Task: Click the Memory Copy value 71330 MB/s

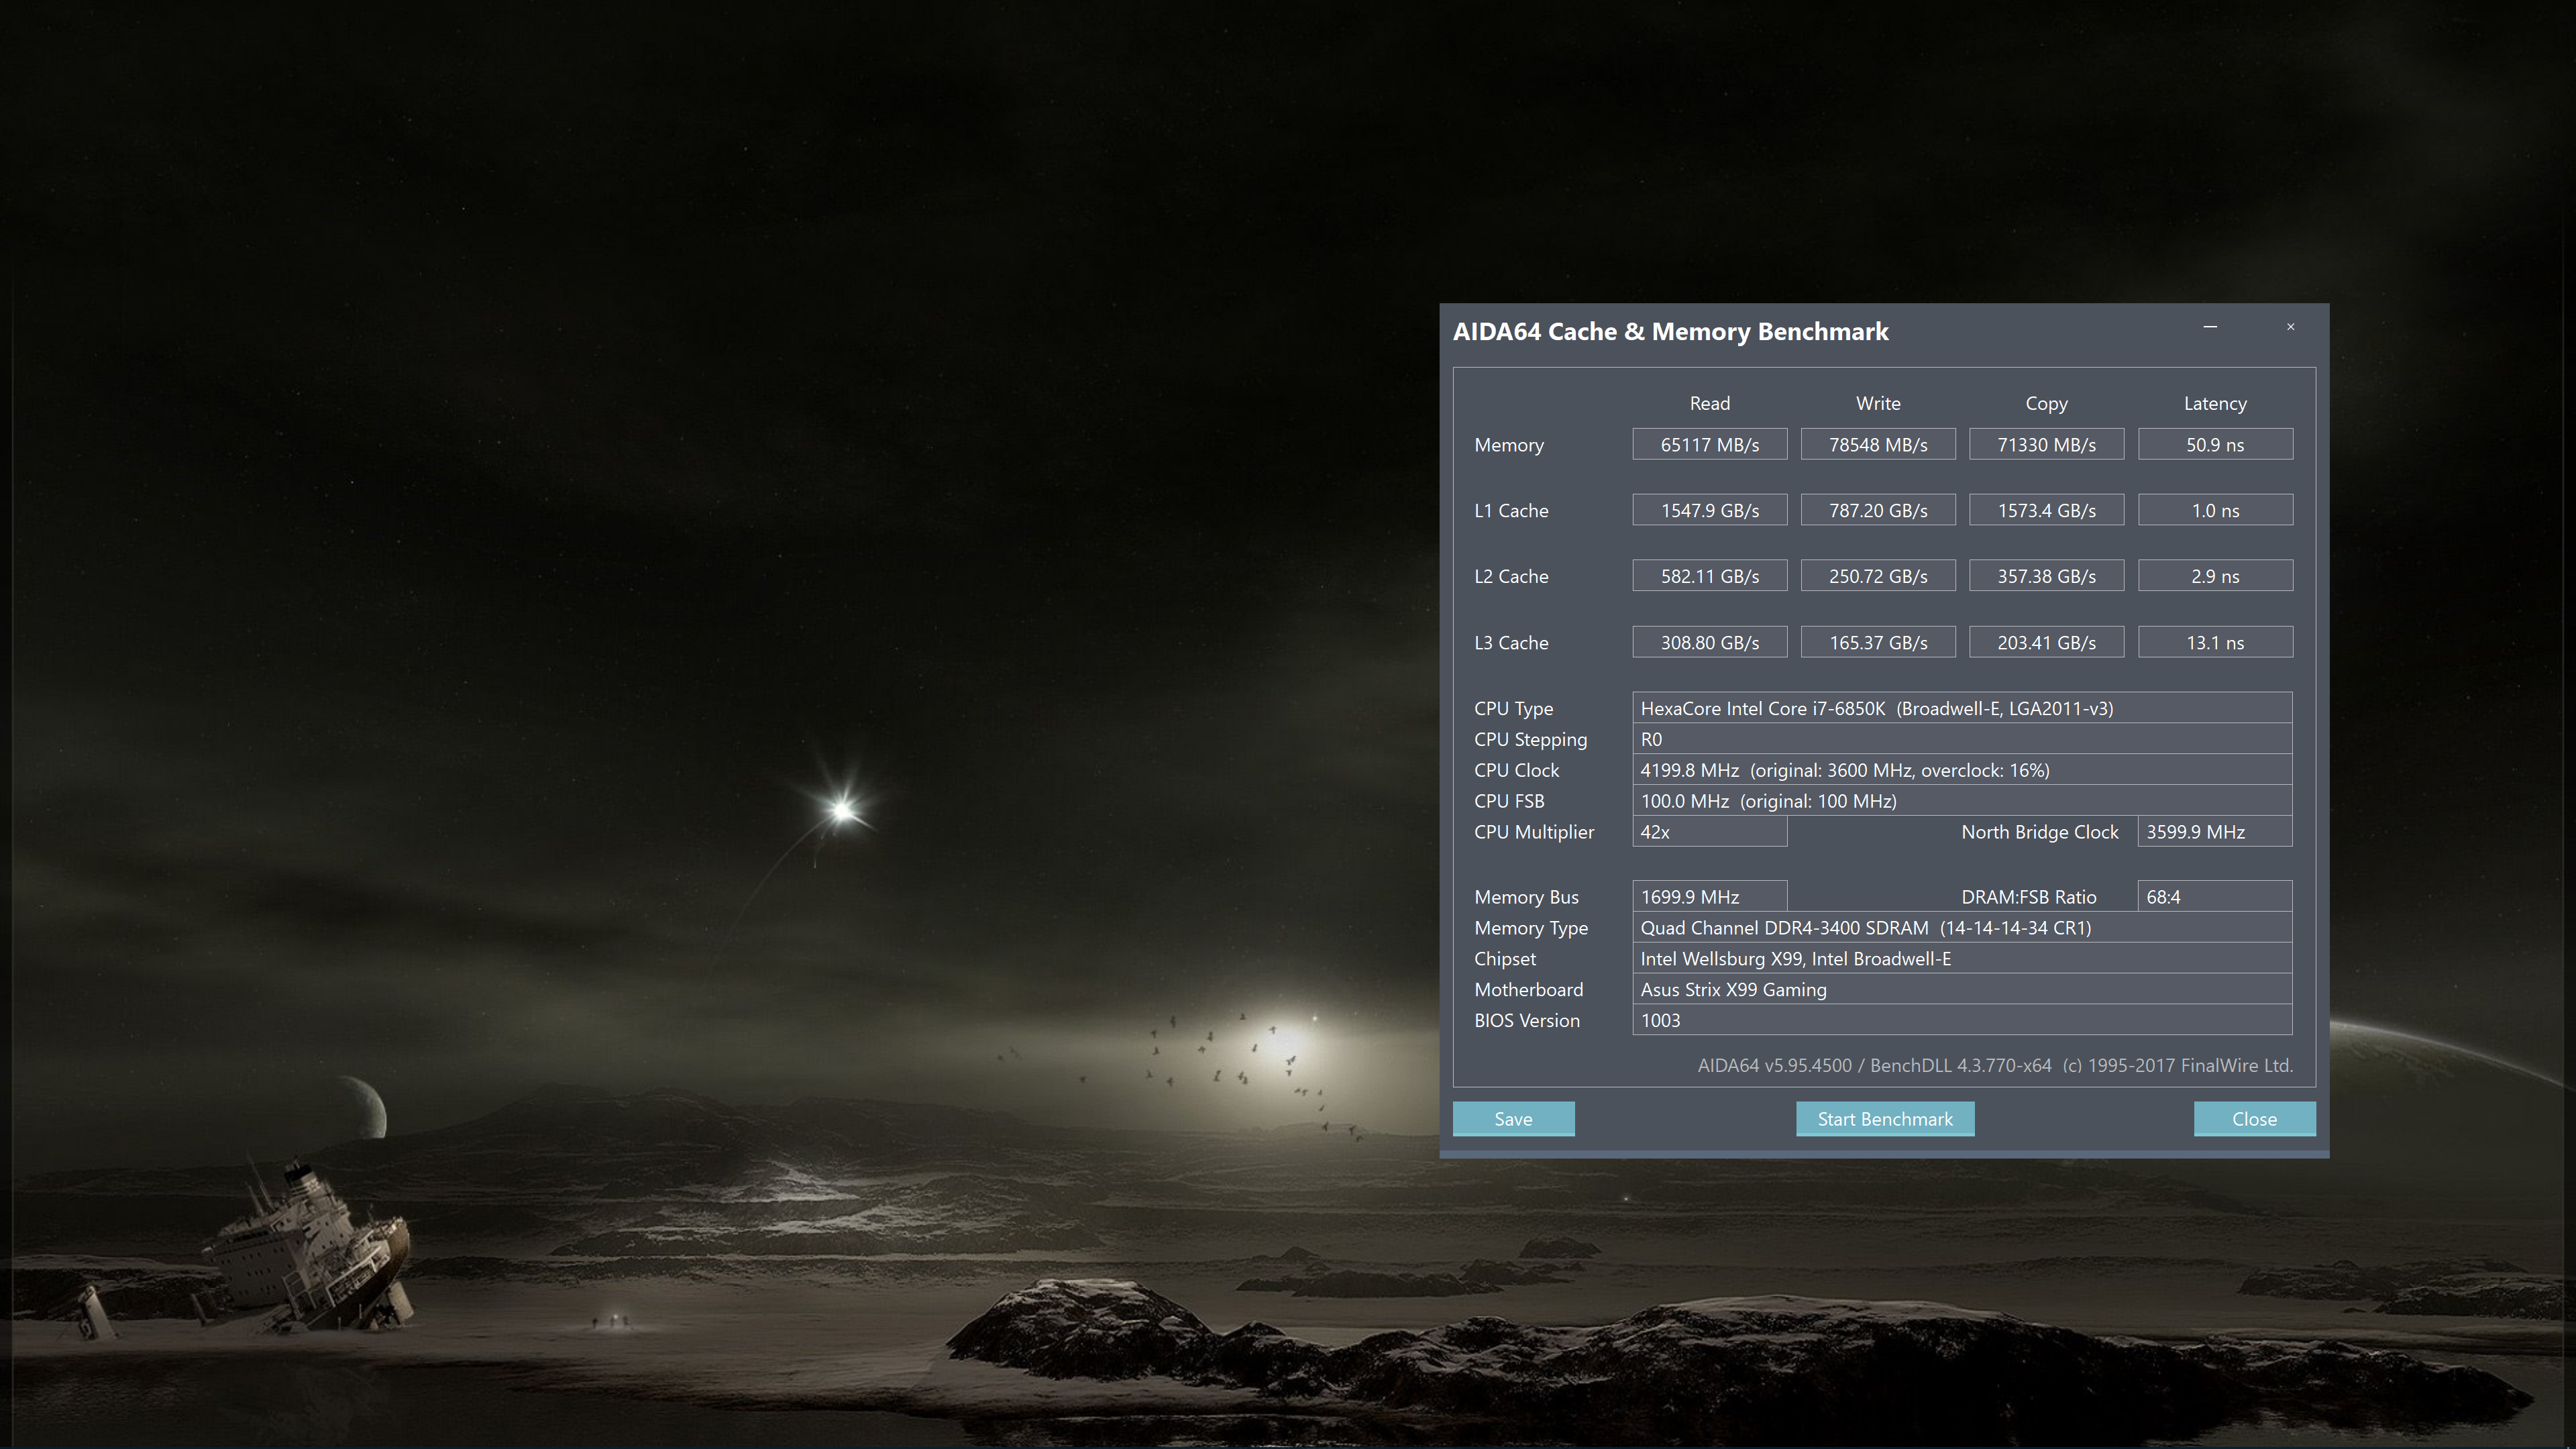Action: point(2046,445)
